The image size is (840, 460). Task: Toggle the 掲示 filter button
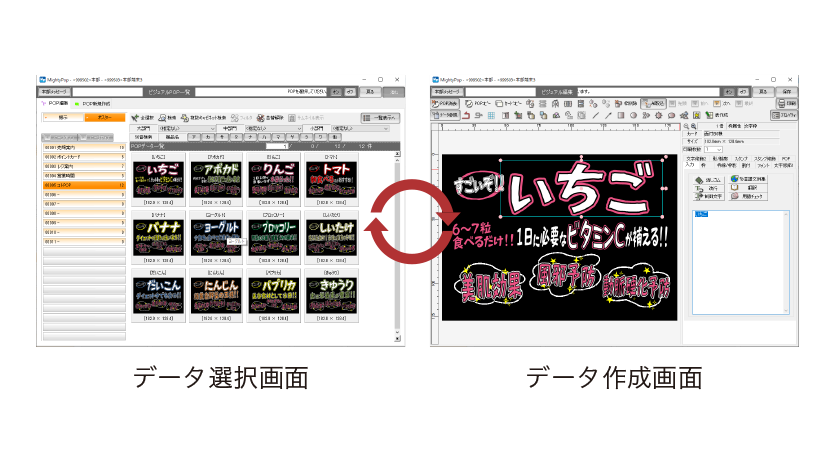coord(62,117)
